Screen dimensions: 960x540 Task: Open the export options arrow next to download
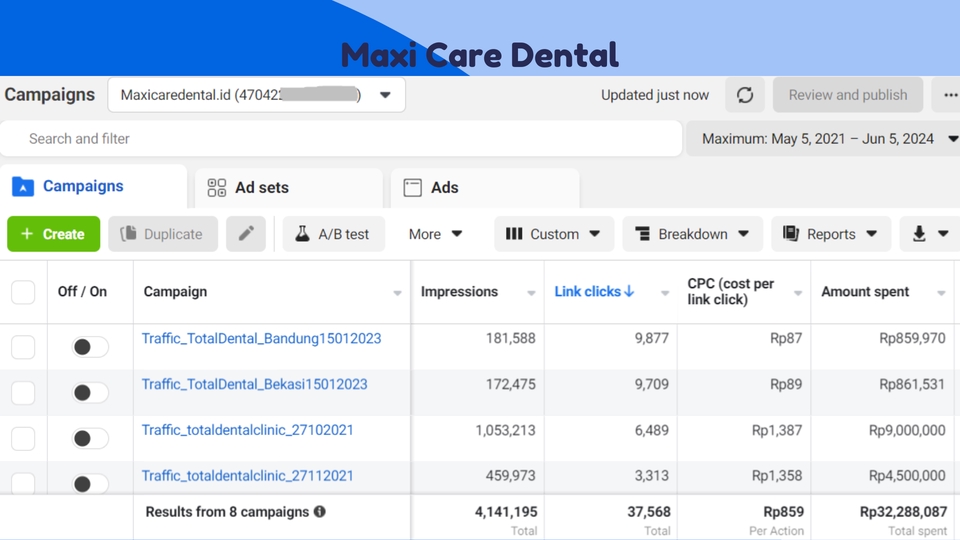point(943,234)
